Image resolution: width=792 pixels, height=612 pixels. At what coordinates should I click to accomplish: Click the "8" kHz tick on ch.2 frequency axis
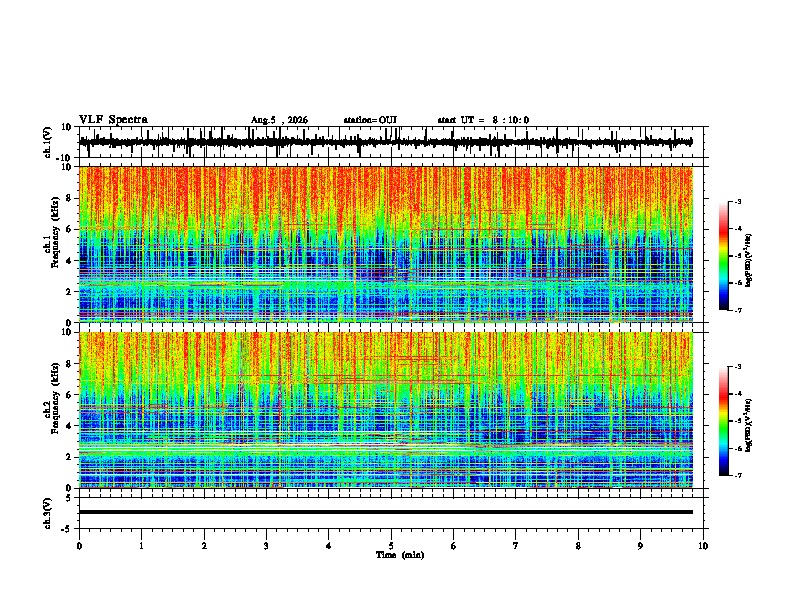[68, 364]
